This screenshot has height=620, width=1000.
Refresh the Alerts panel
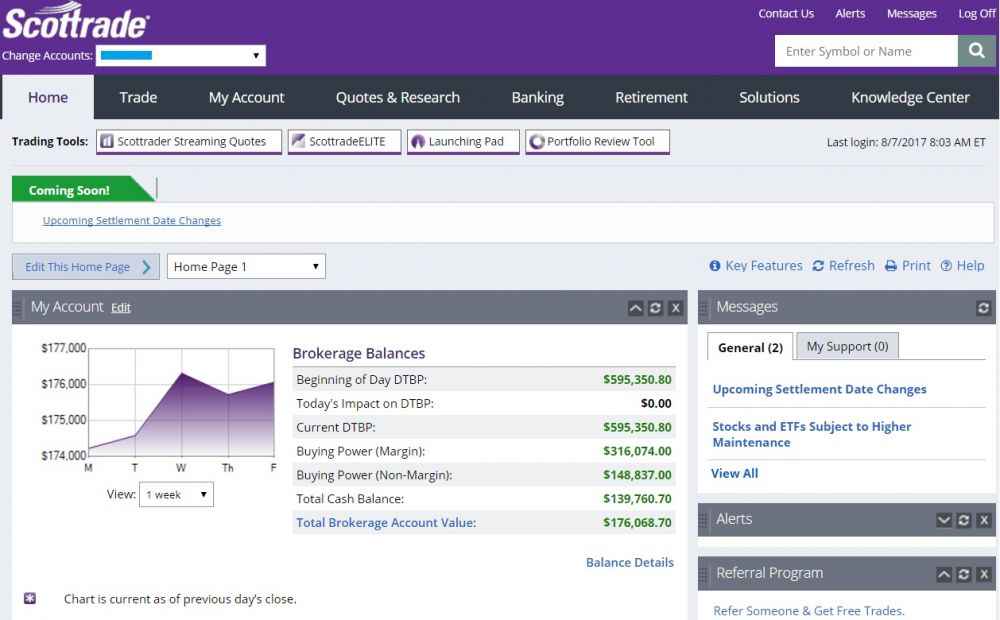click(963, 520)
